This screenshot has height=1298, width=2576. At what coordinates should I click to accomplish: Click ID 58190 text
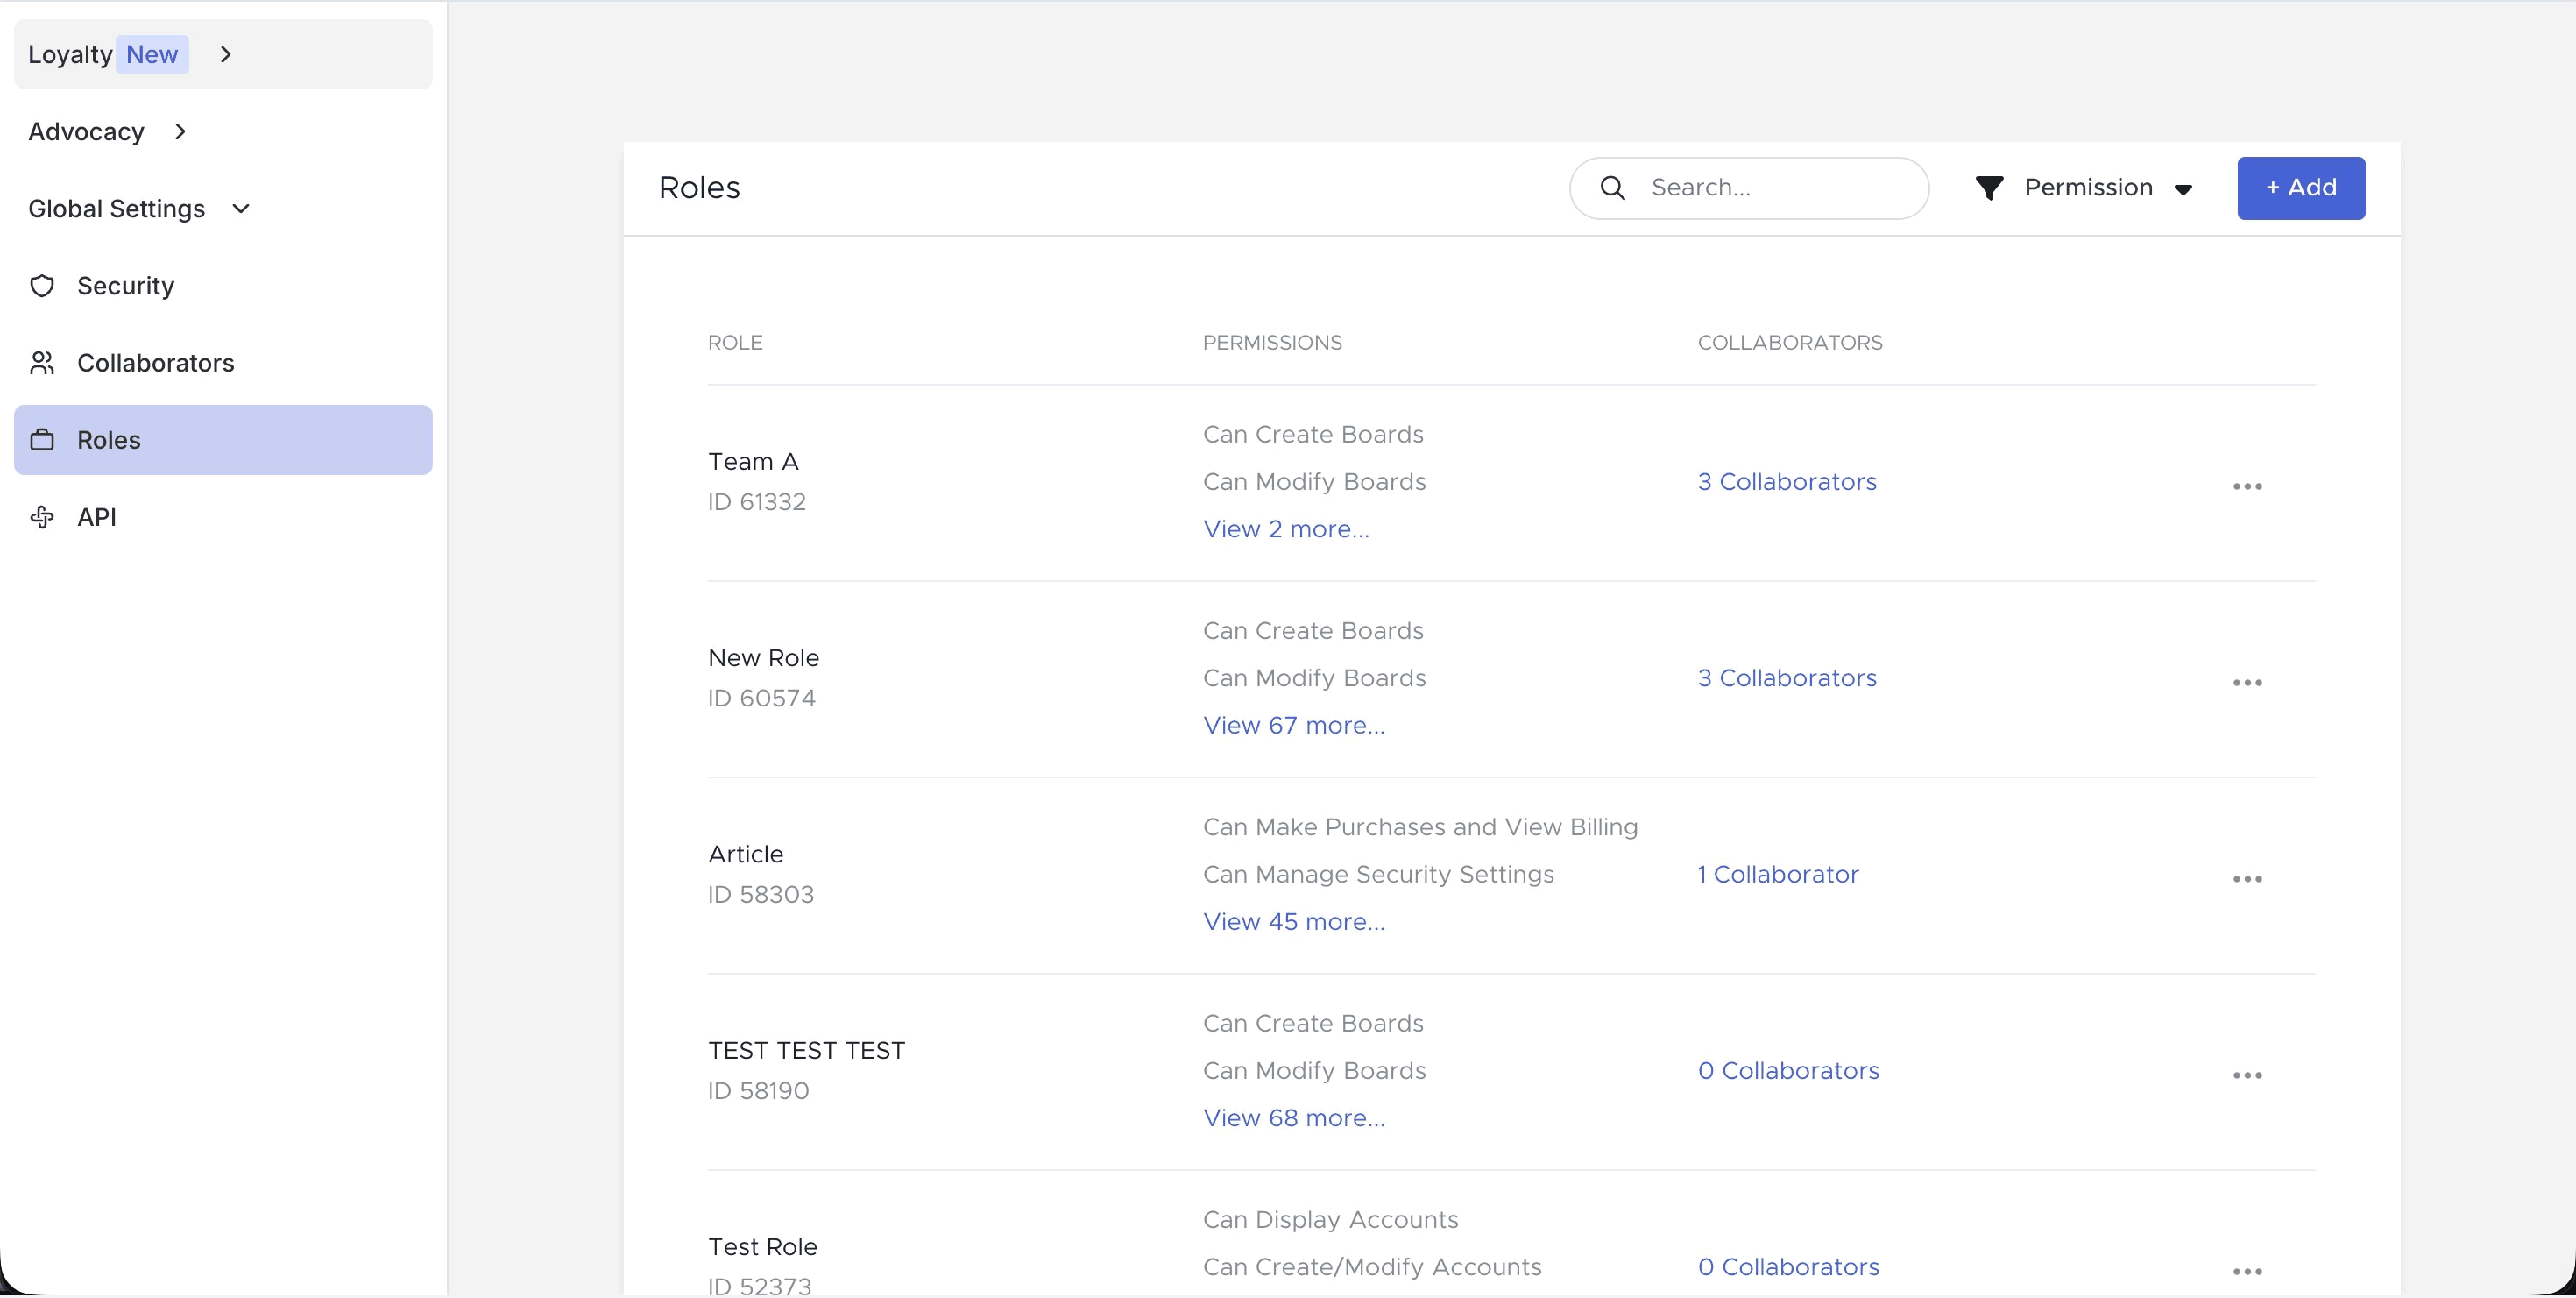click(x=759, y=1091)
